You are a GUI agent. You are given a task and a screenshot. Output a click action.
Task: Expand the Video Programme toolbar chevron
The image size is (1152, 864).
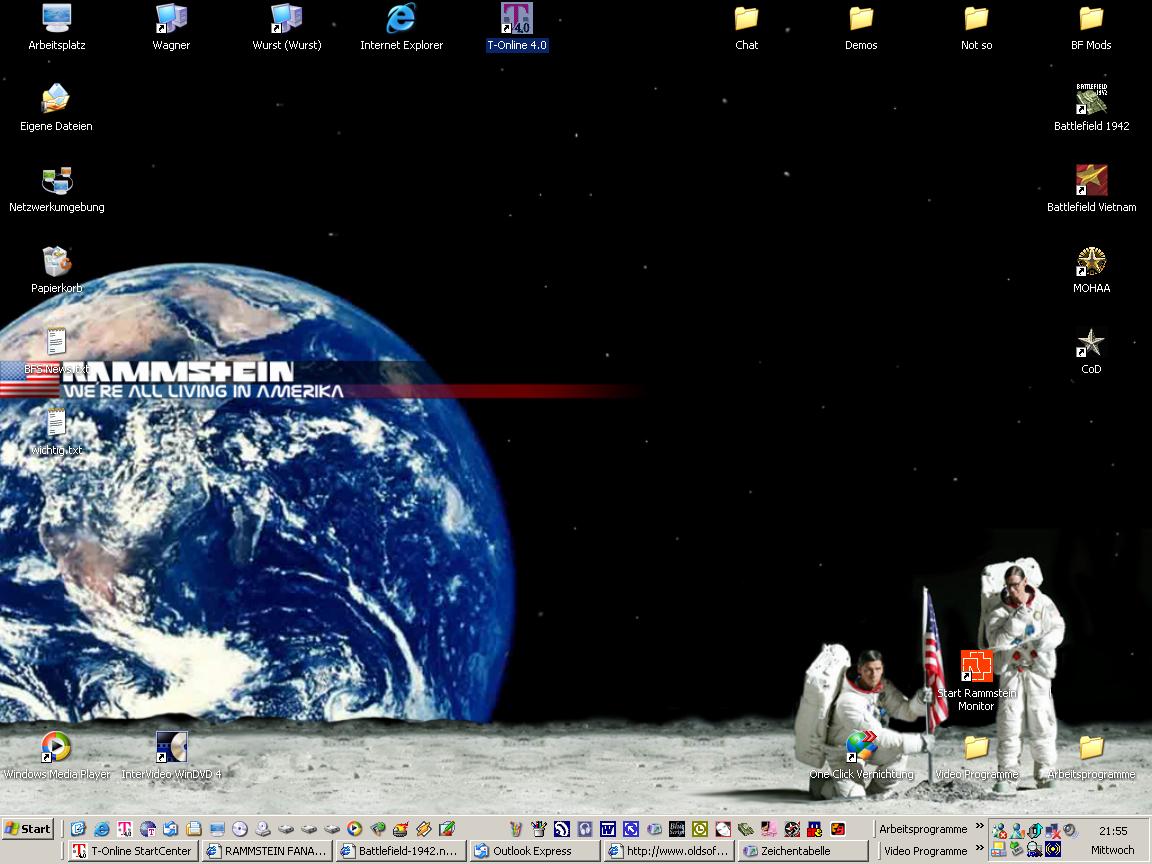(x=980, y=848)
